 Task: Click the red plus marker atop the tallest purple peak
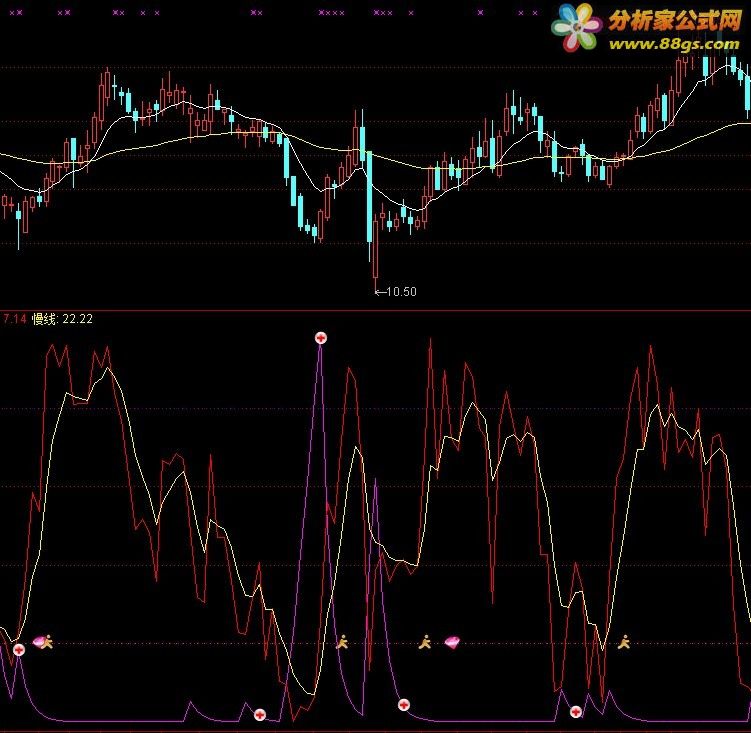pos(321,338)
